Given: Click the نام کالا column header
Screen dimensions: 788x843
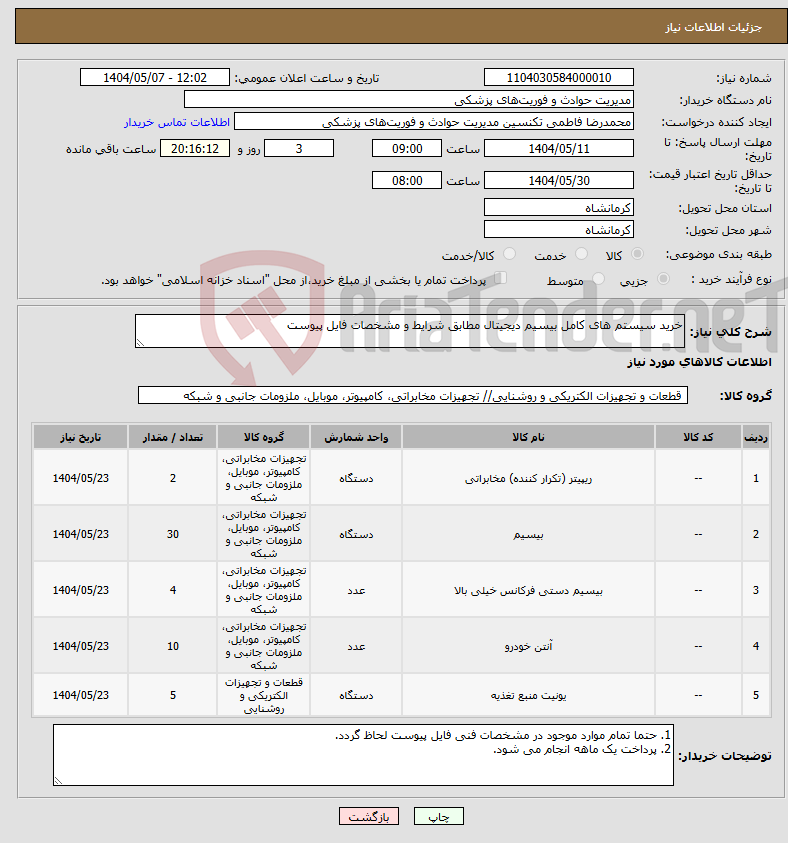Looking at the screenshot, I should coord(528,437).
